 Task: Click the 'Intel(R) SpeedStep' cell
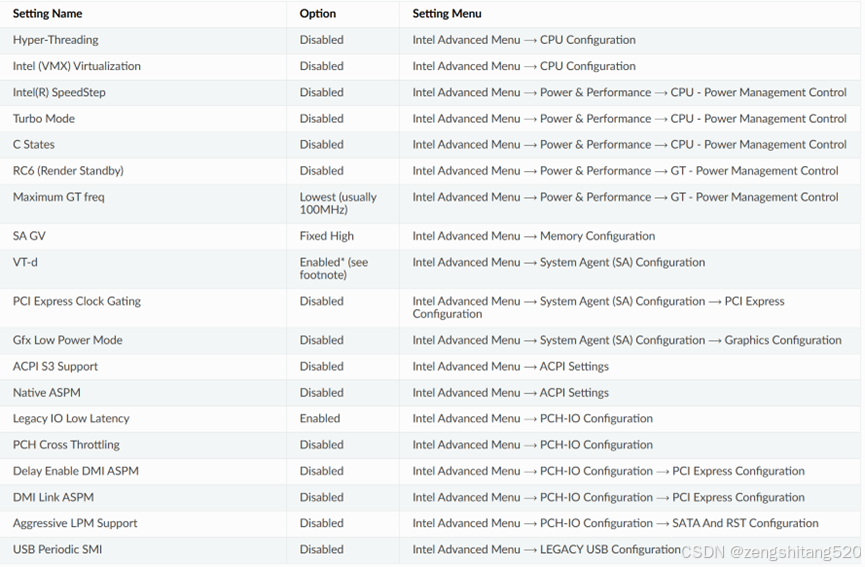click(x=59, y=93)
